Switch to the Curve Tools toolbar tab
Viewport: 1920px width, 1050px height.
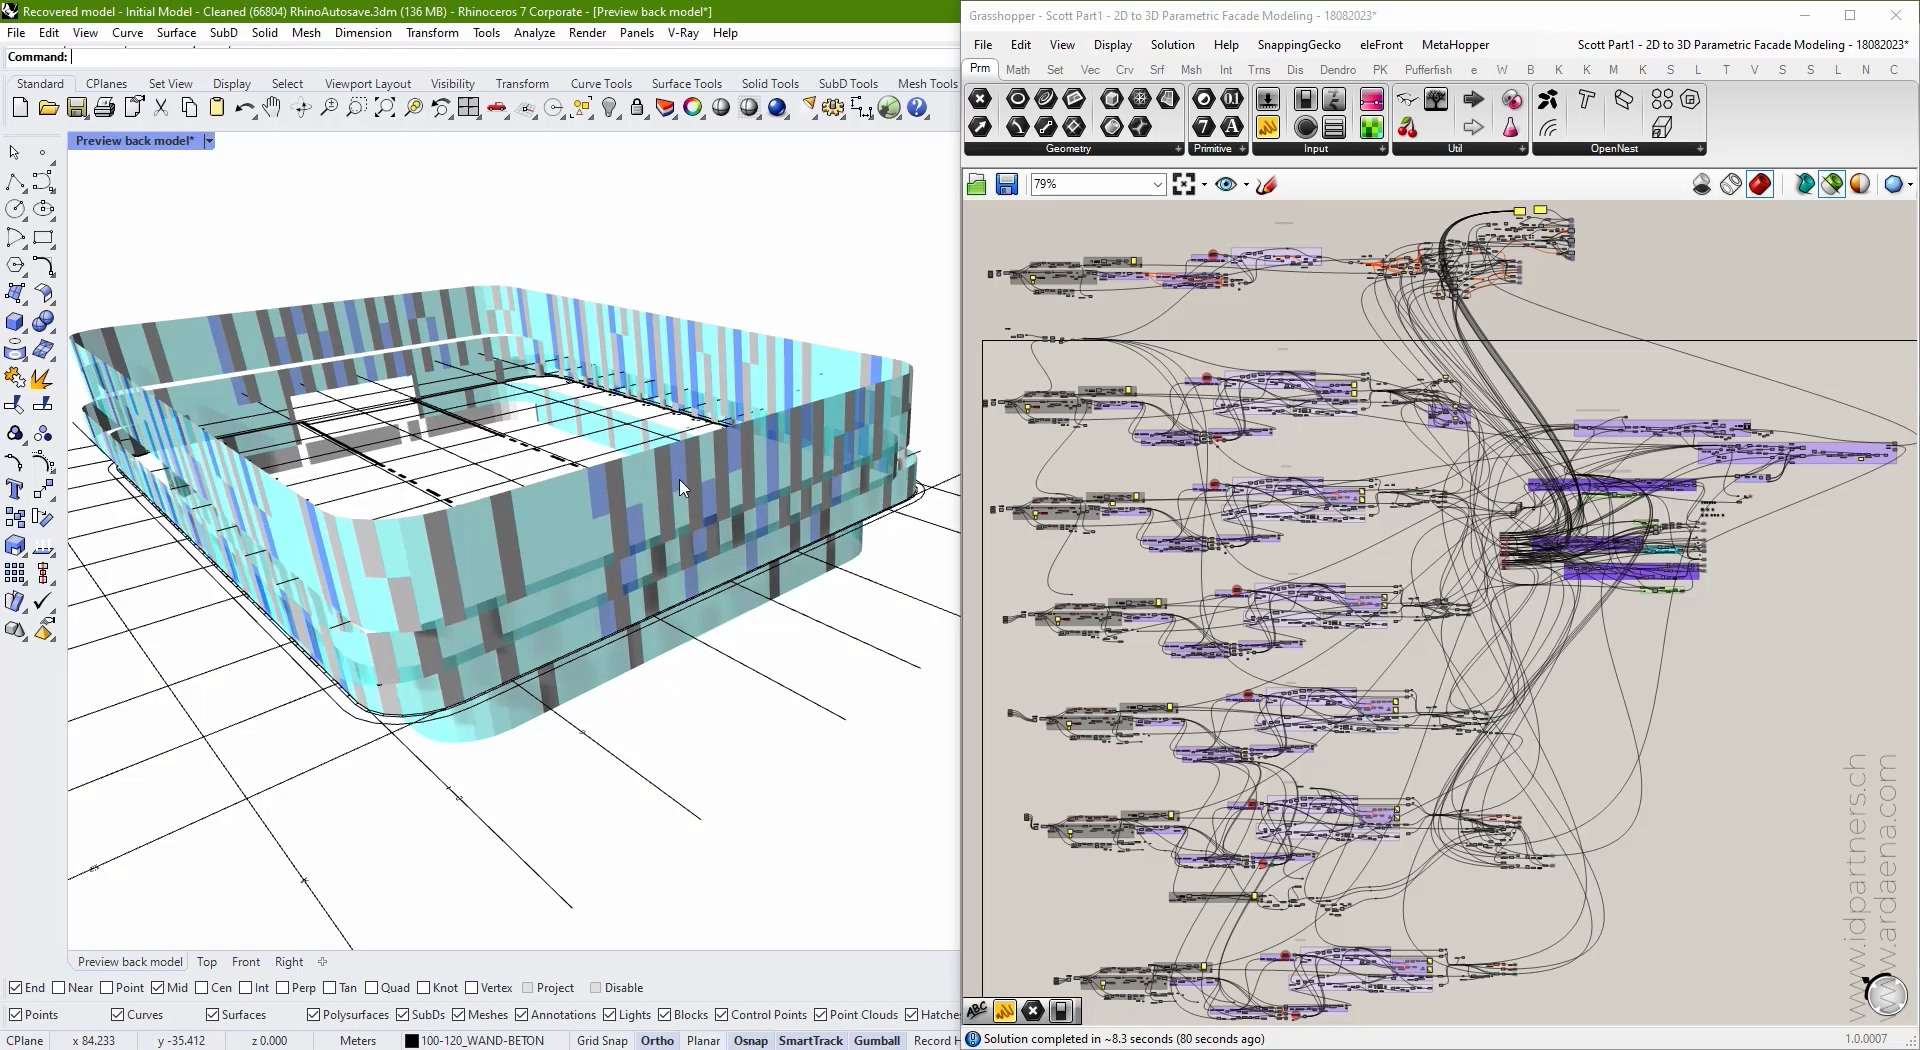601,84
